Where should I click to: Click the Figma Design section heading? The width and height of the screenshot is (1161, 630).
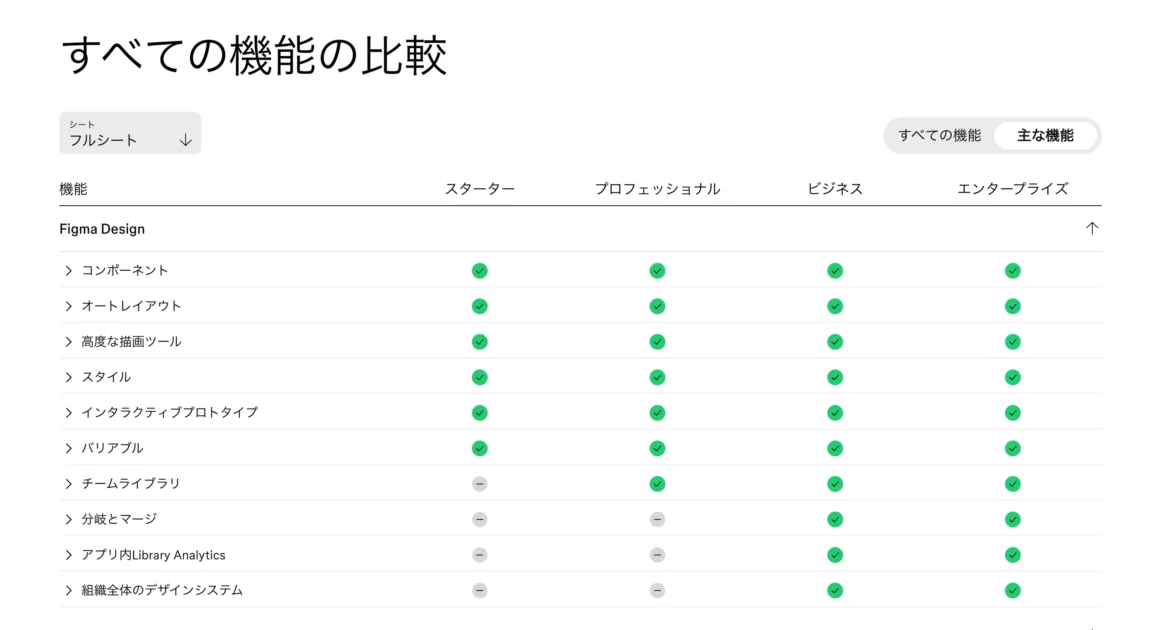[x=102, y=229]
